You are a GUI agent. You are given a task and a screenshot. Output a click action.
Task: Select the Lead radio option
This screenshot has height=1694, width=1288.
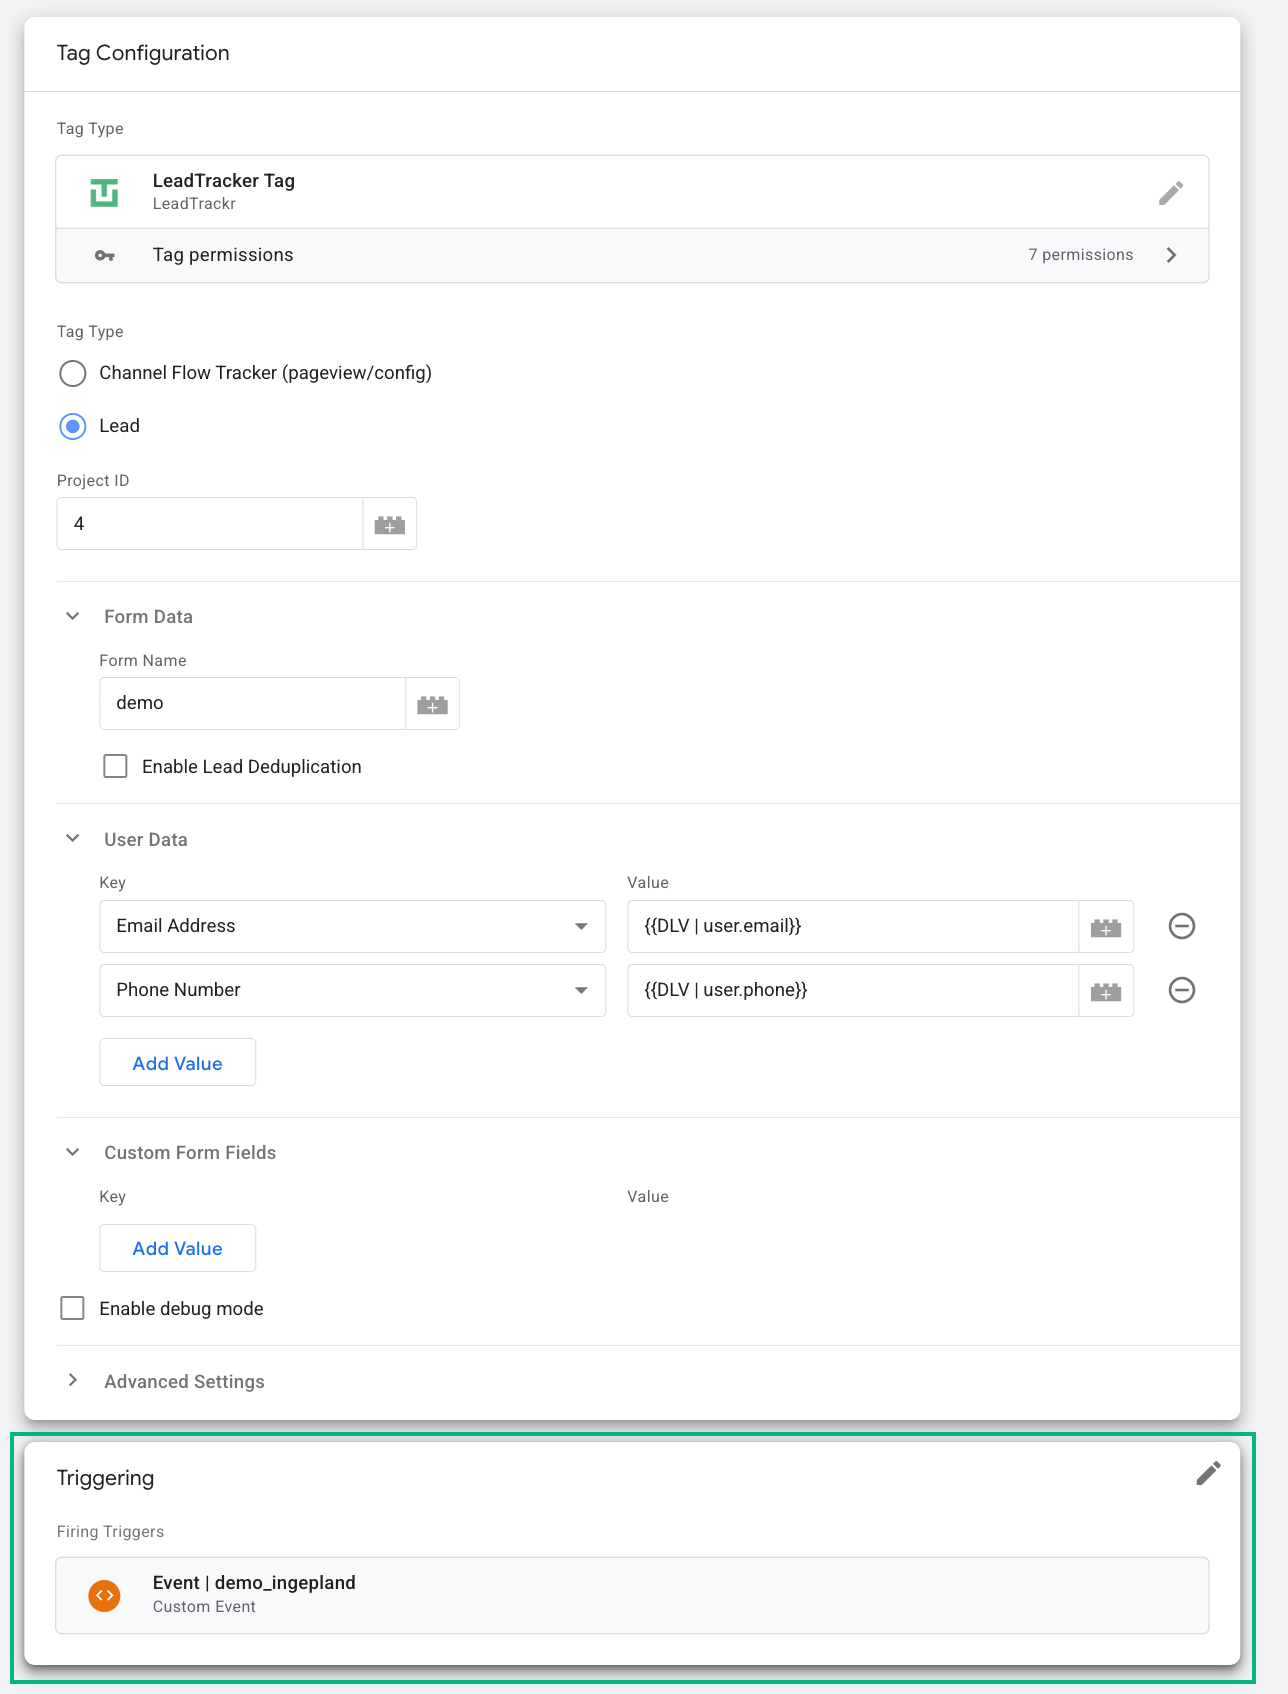(73, 426)
